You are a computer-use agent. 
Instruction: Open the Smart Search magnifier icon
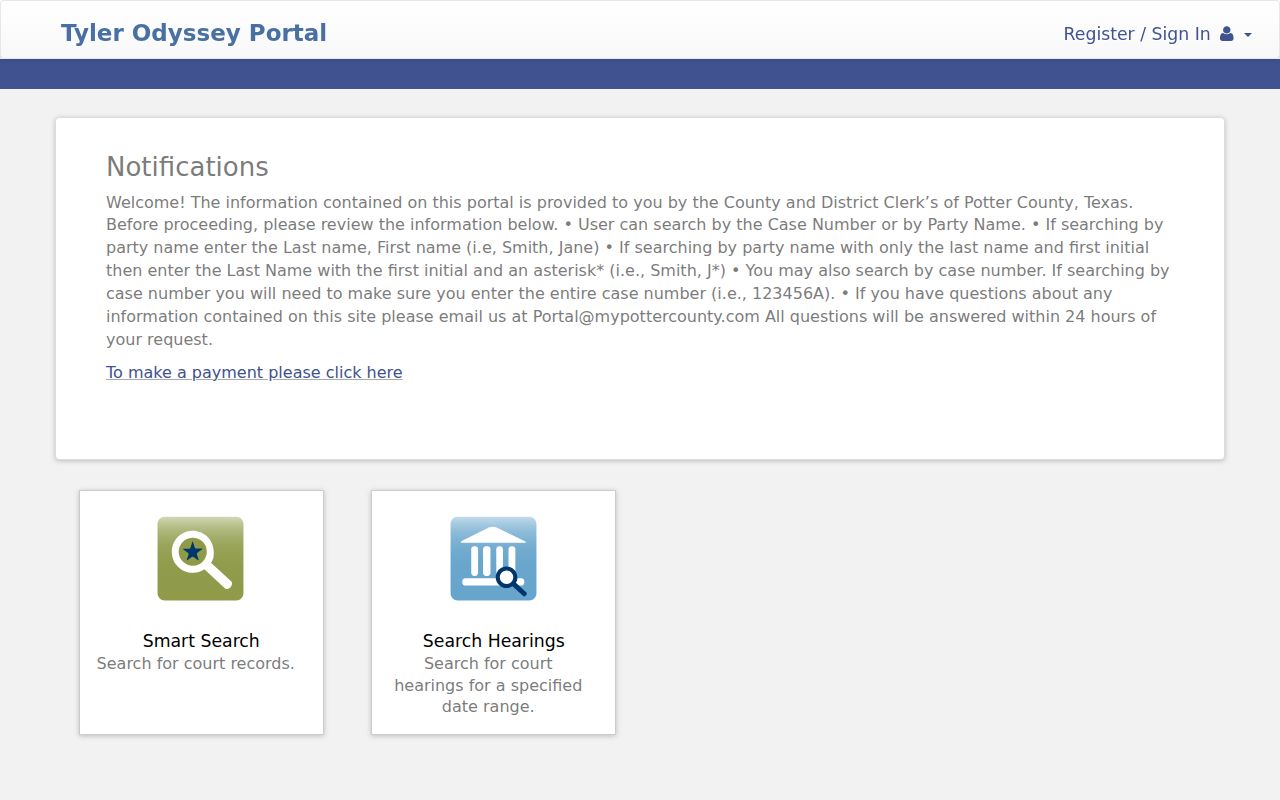click(x=200, y=558)
